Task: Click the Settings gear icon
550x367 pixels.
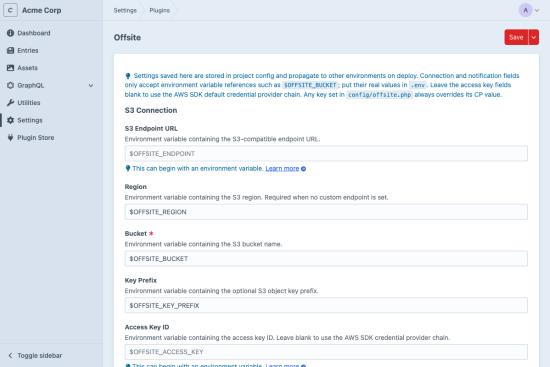Action: [11, 120]
